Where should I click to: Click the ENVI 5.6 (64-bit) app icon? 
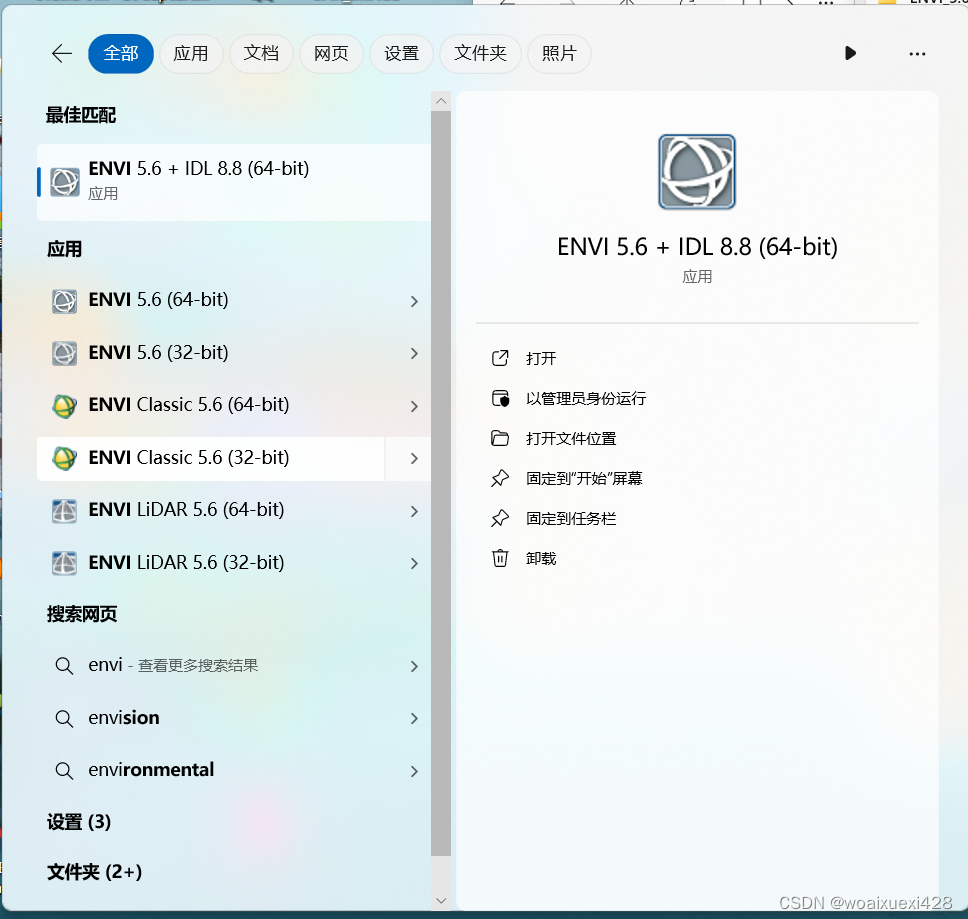click(x=64, y=301)
